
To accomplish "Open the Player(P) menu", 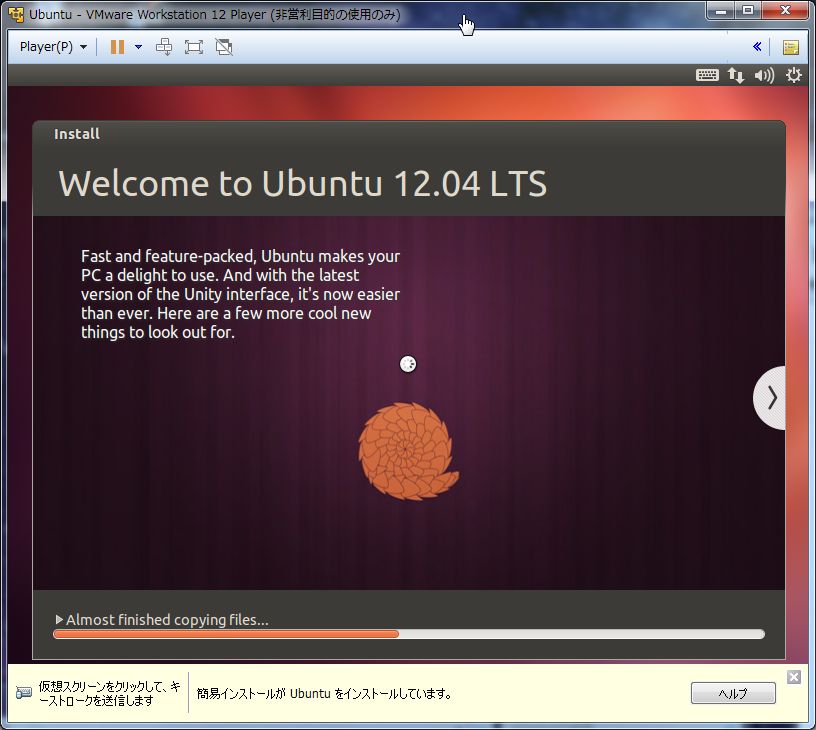I will coord(53,47).
